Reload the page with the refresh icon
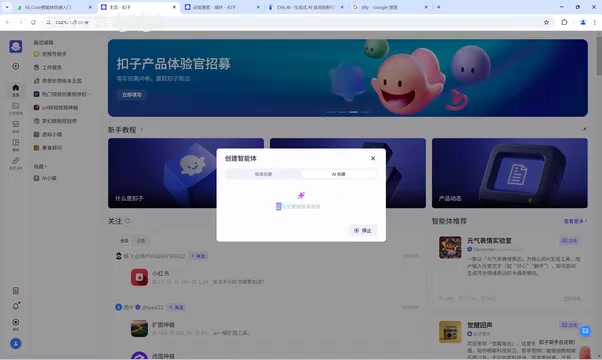 click(x=33, y=22)
